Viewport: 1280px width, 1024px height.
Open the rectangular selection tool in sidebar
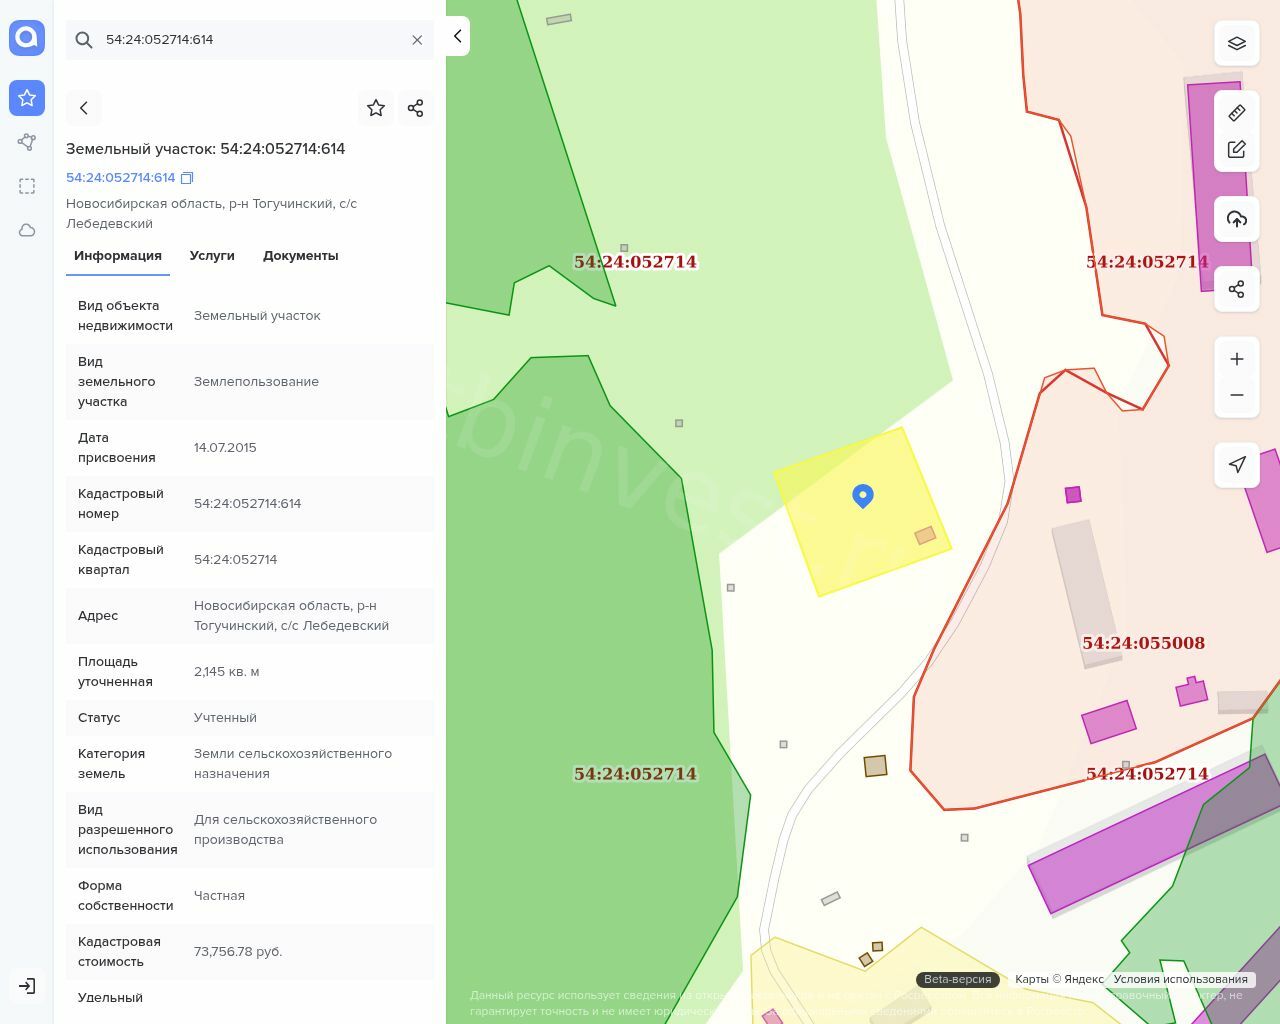tap(27, 186)
